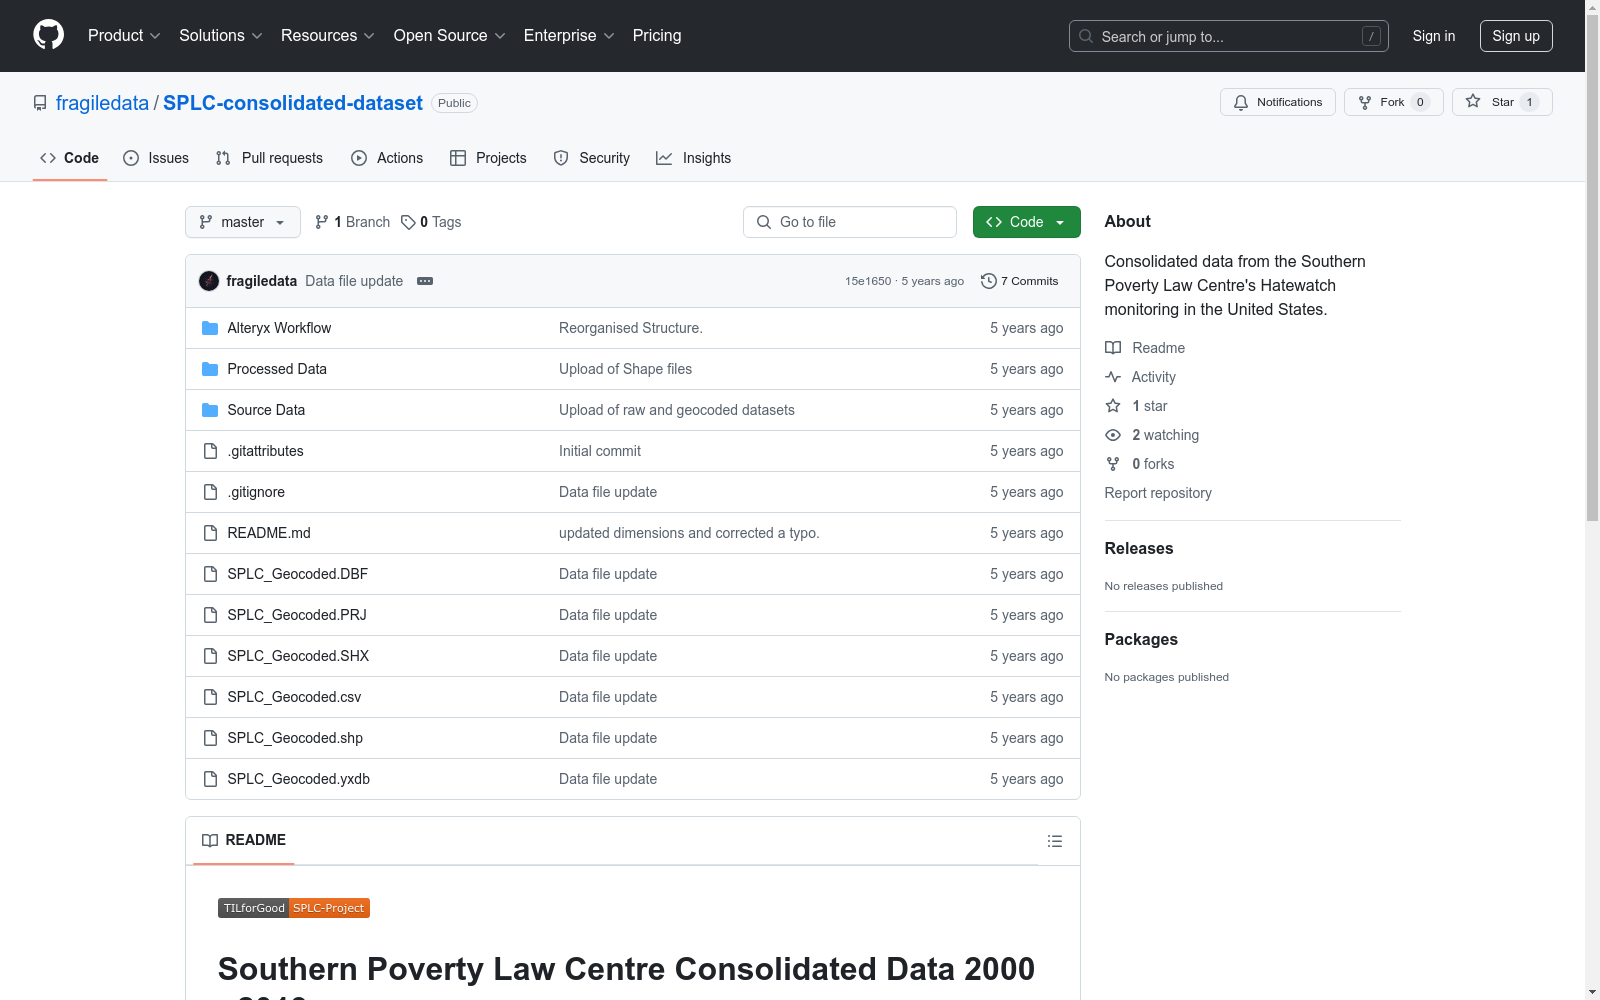Open SPLC_Geocoded.yxdb file
This screenshot has height=1000, width=1600.
coord(299,779)
